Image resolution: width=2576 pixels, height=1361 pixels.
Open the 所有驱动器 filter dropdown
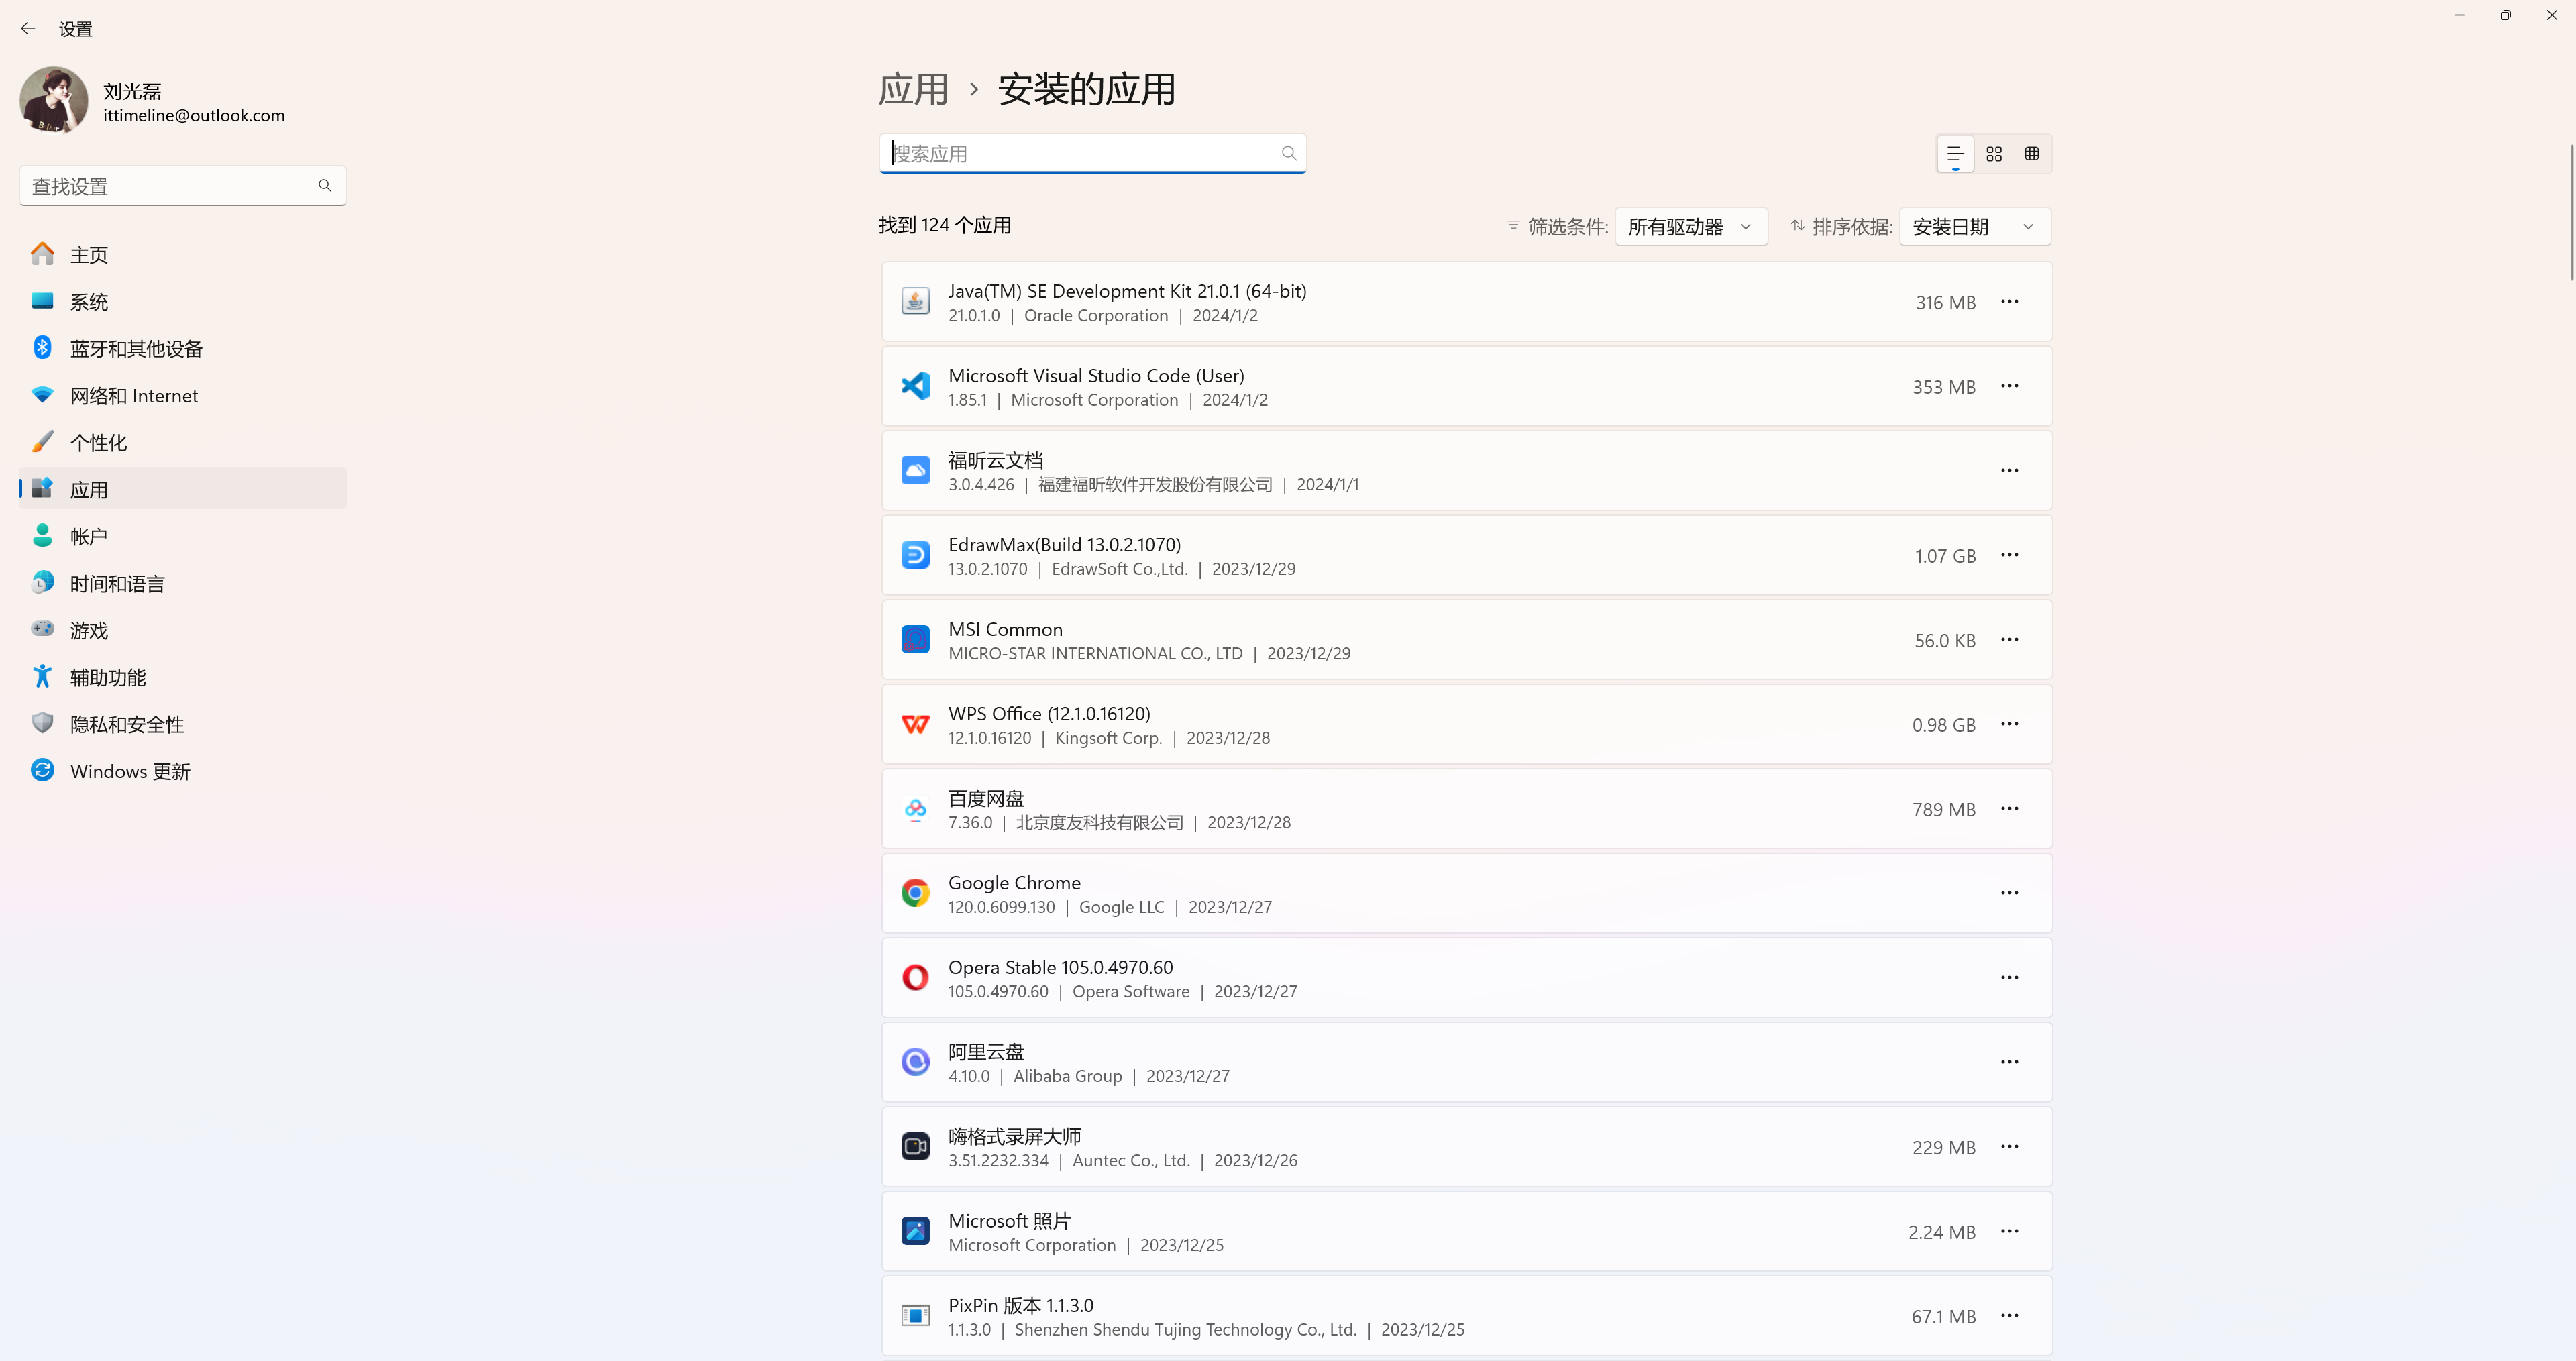[x=1690, y=227]
